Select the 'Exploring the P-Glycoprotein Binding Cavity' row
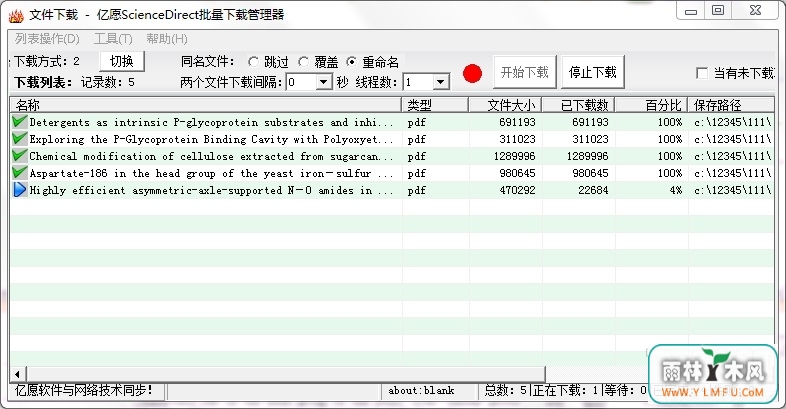Image resolution: width=786 pixels, height=409 pixels. click(392, 139)
